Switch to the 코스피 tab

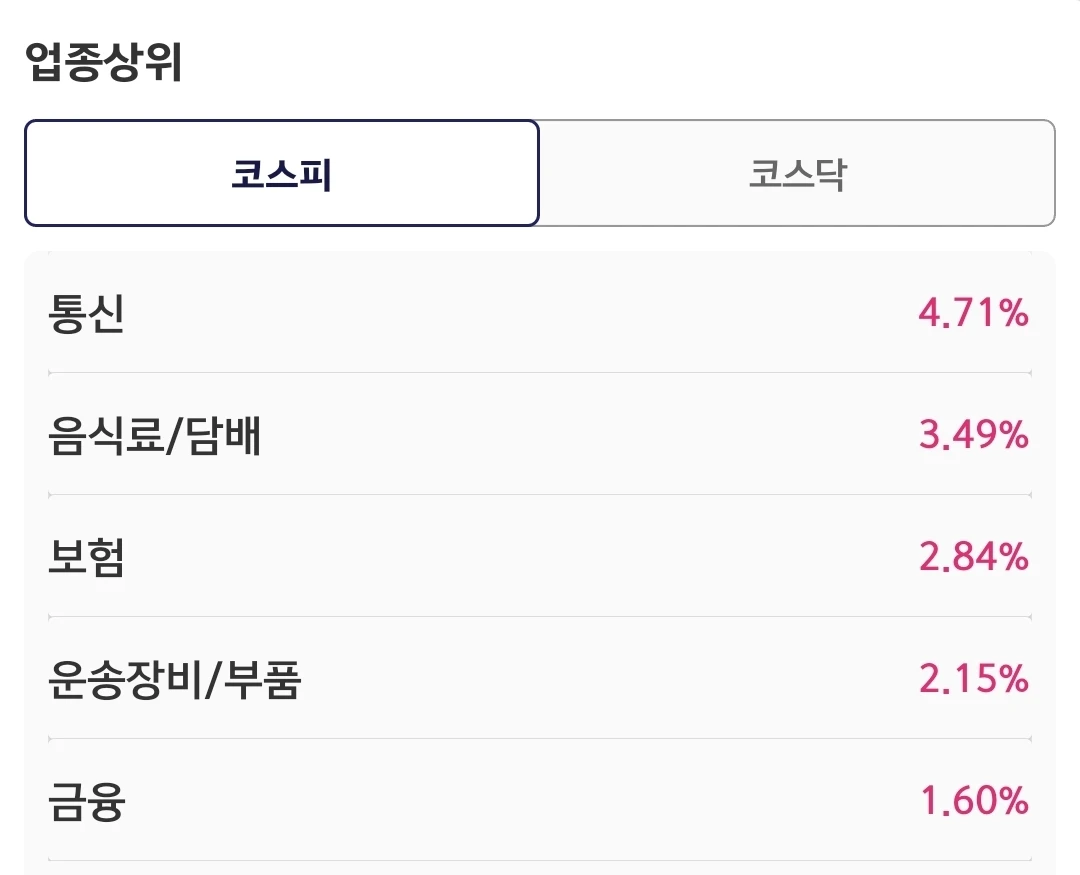click(x=282, y=173)
